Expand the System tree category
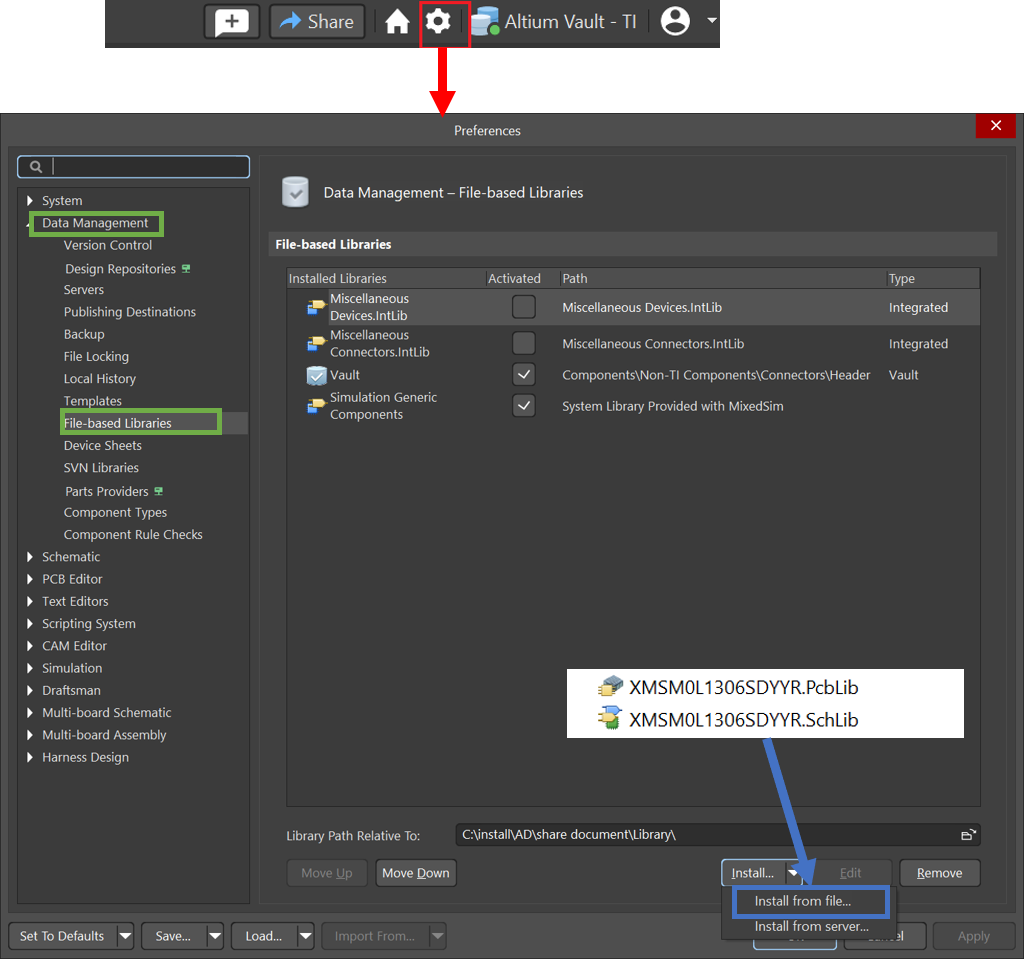Viewport: 1024px width, 959px height. tap(30, 201)
